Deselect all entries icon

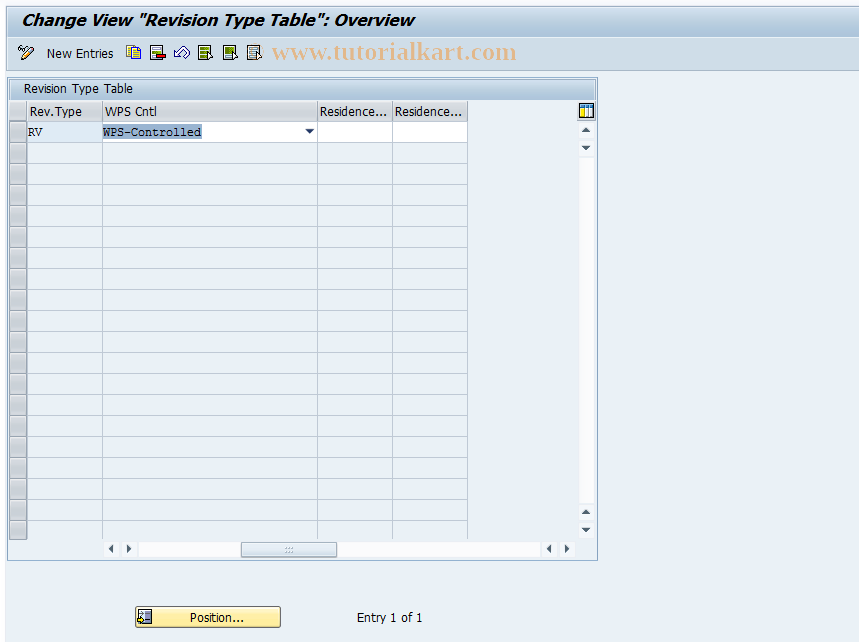tap(254, 53)
